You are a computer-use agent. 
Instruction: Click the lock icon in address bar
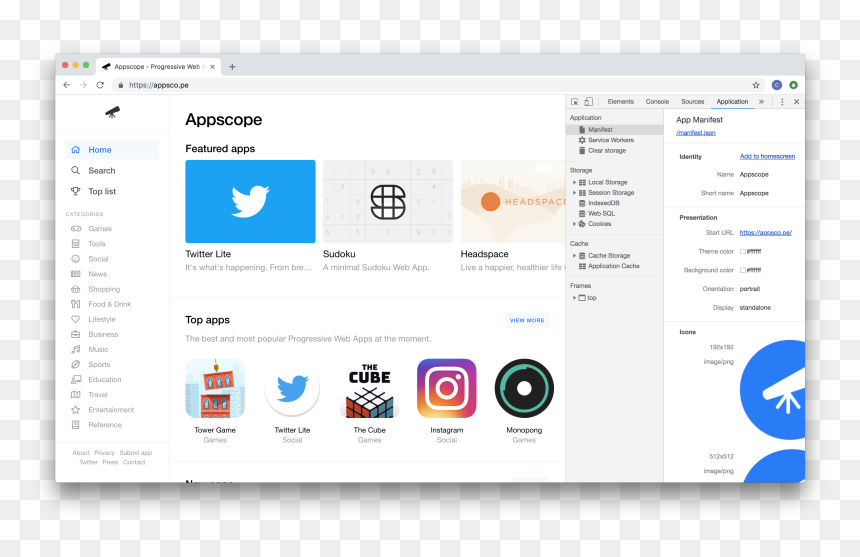[121, 85]
